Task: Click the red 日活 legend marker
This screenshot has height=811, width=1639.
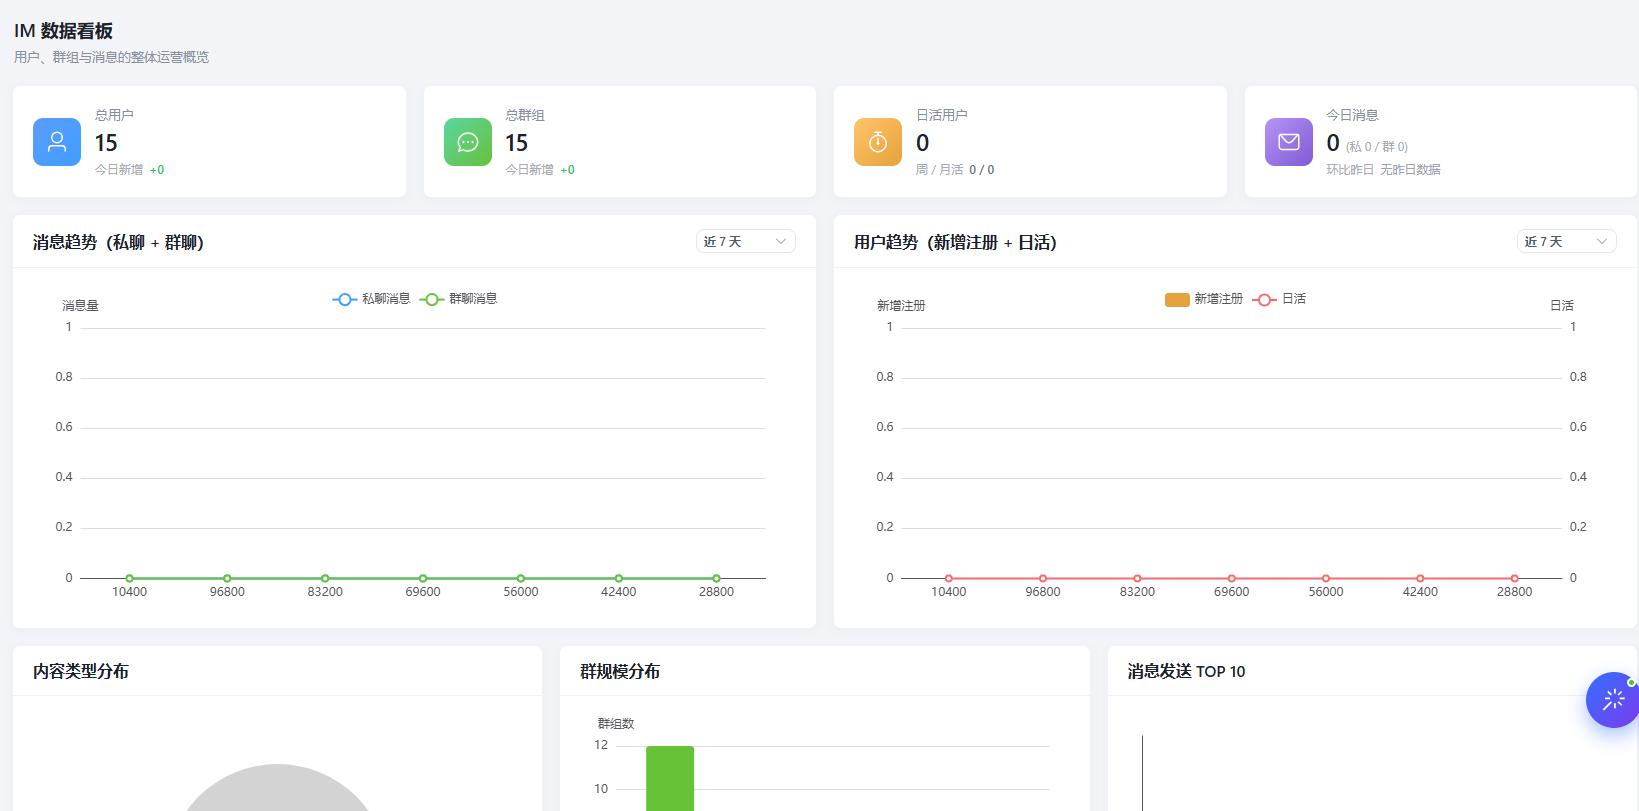Action: pos(1265,300)
